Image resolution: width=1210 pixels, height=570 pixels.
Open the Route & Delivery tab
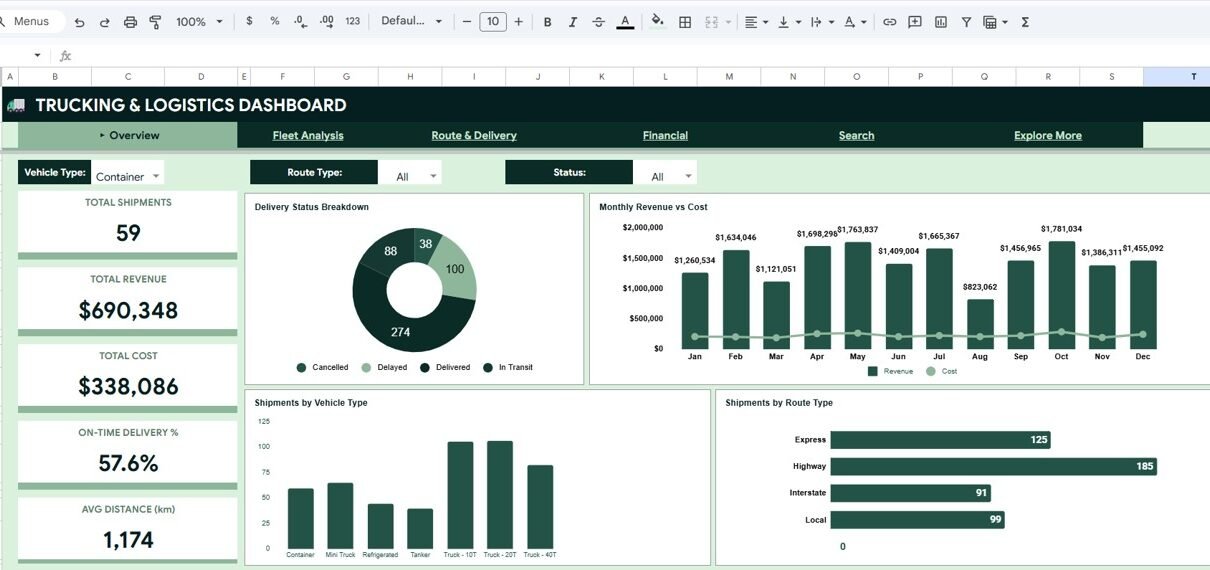coord(474,136)
